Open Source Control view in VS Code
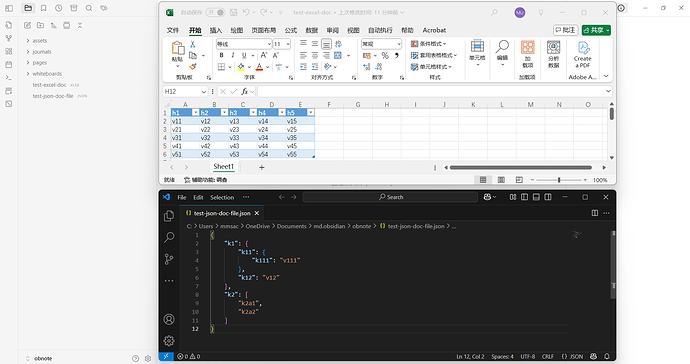This screenshot has height=364, width=690. tap(169, 259)
